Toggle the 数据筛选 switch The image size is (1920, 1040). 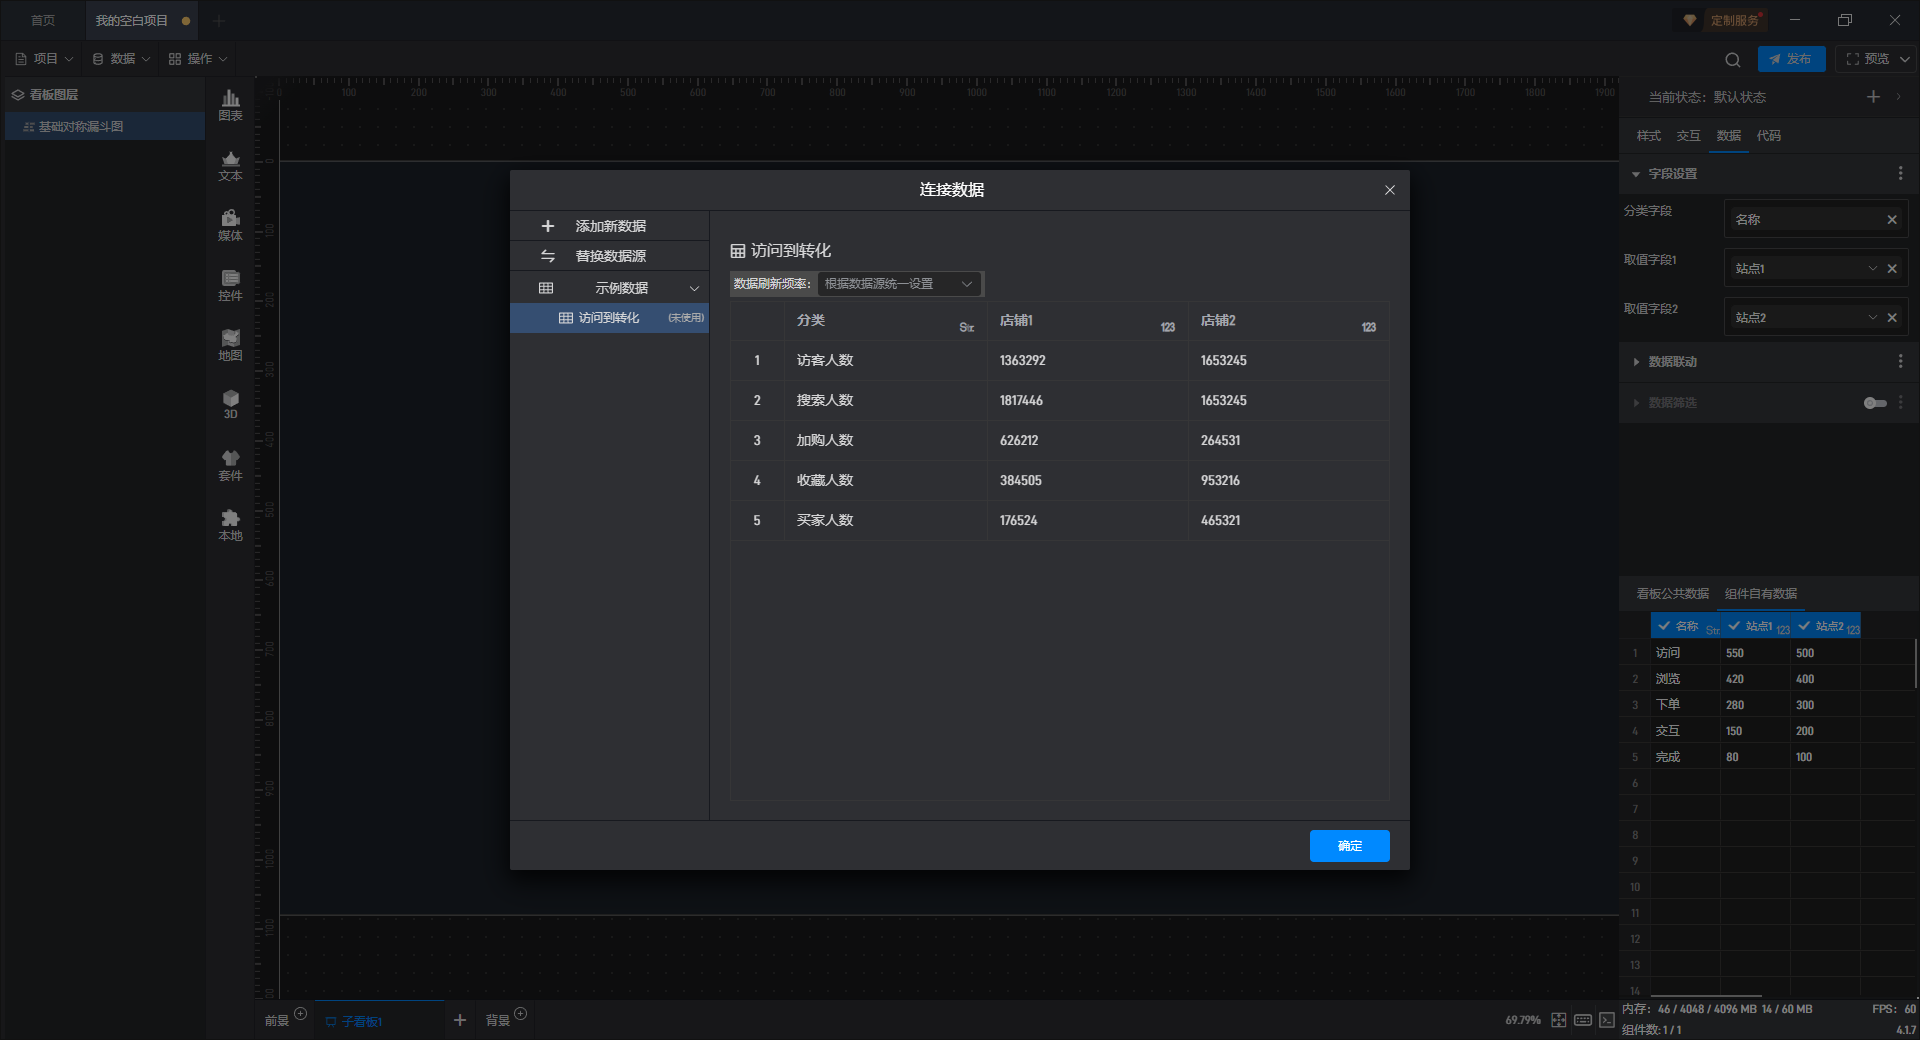click(x=1874, y=403)
